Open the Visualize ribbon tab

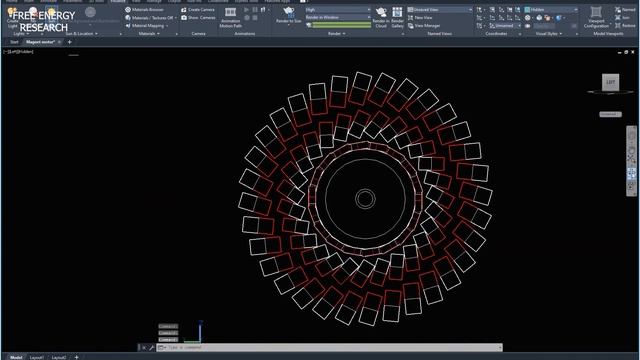point(118,1)
